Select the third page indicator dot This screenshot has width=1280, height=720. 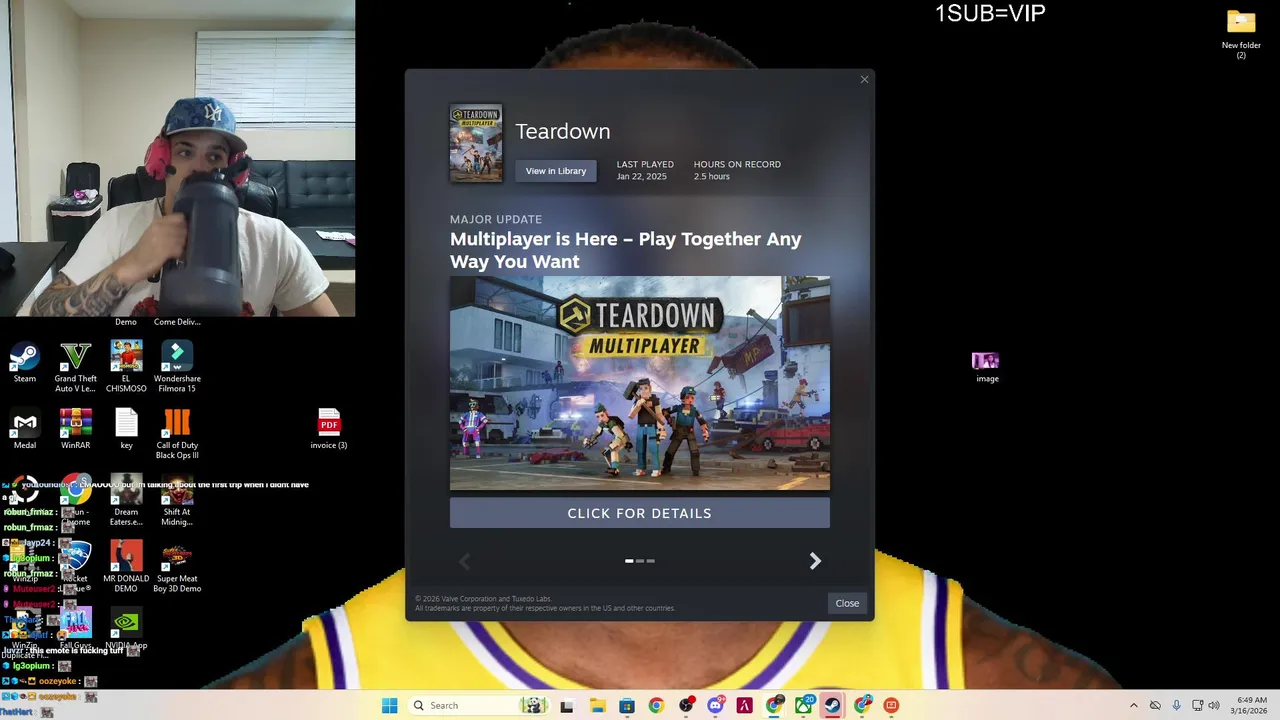tap(650, 561)
